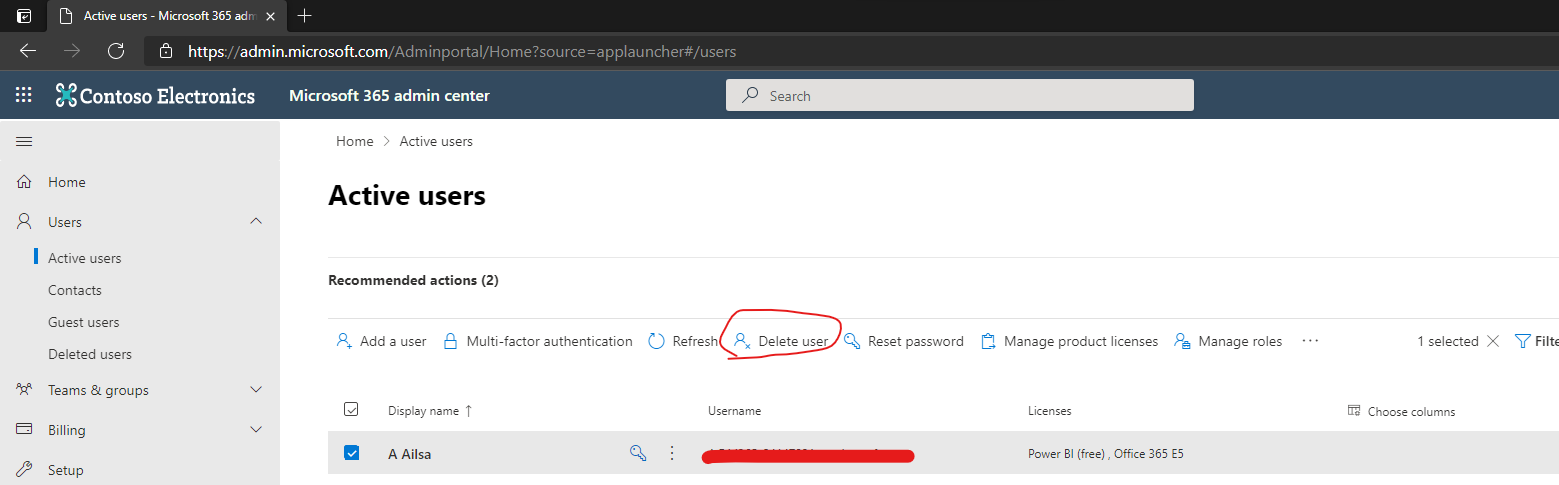1559x485 pixels.
Task: Click the Home label in the sidebar
Action: (x=67, y=182)
